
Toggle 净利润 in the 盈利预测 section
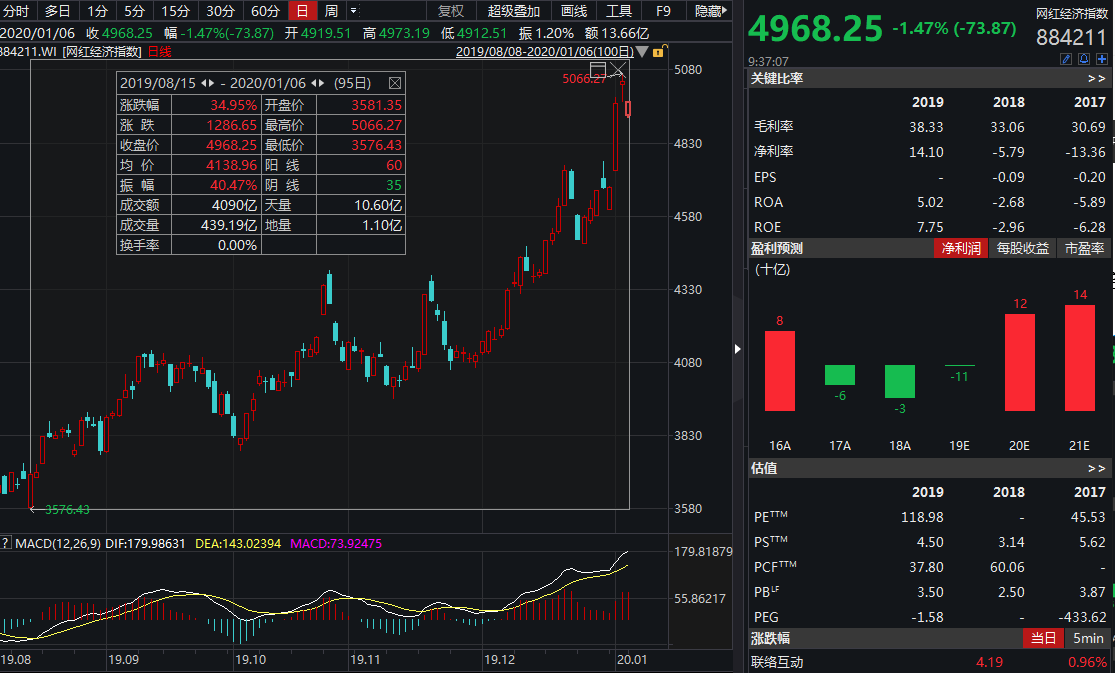(x=960, y=248)
